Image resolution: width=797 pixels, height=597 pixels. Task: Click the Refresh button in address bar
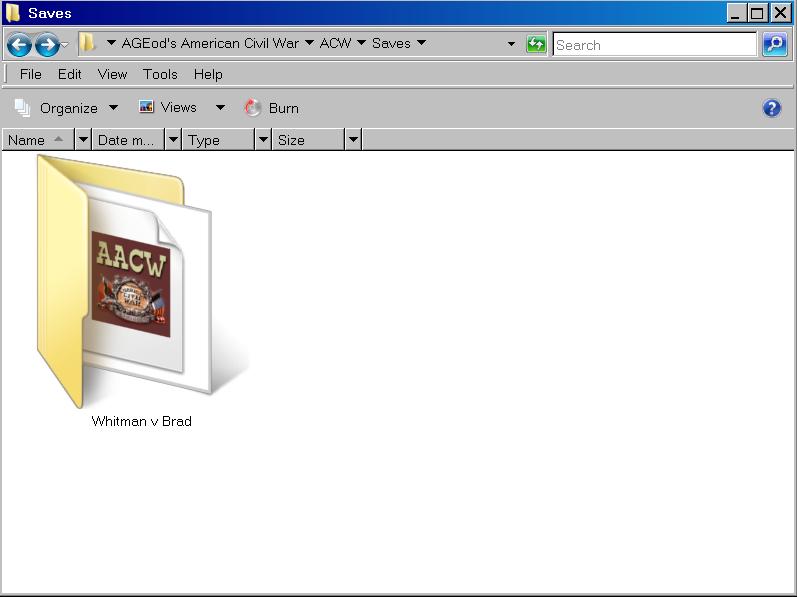[x=537, y=44]
